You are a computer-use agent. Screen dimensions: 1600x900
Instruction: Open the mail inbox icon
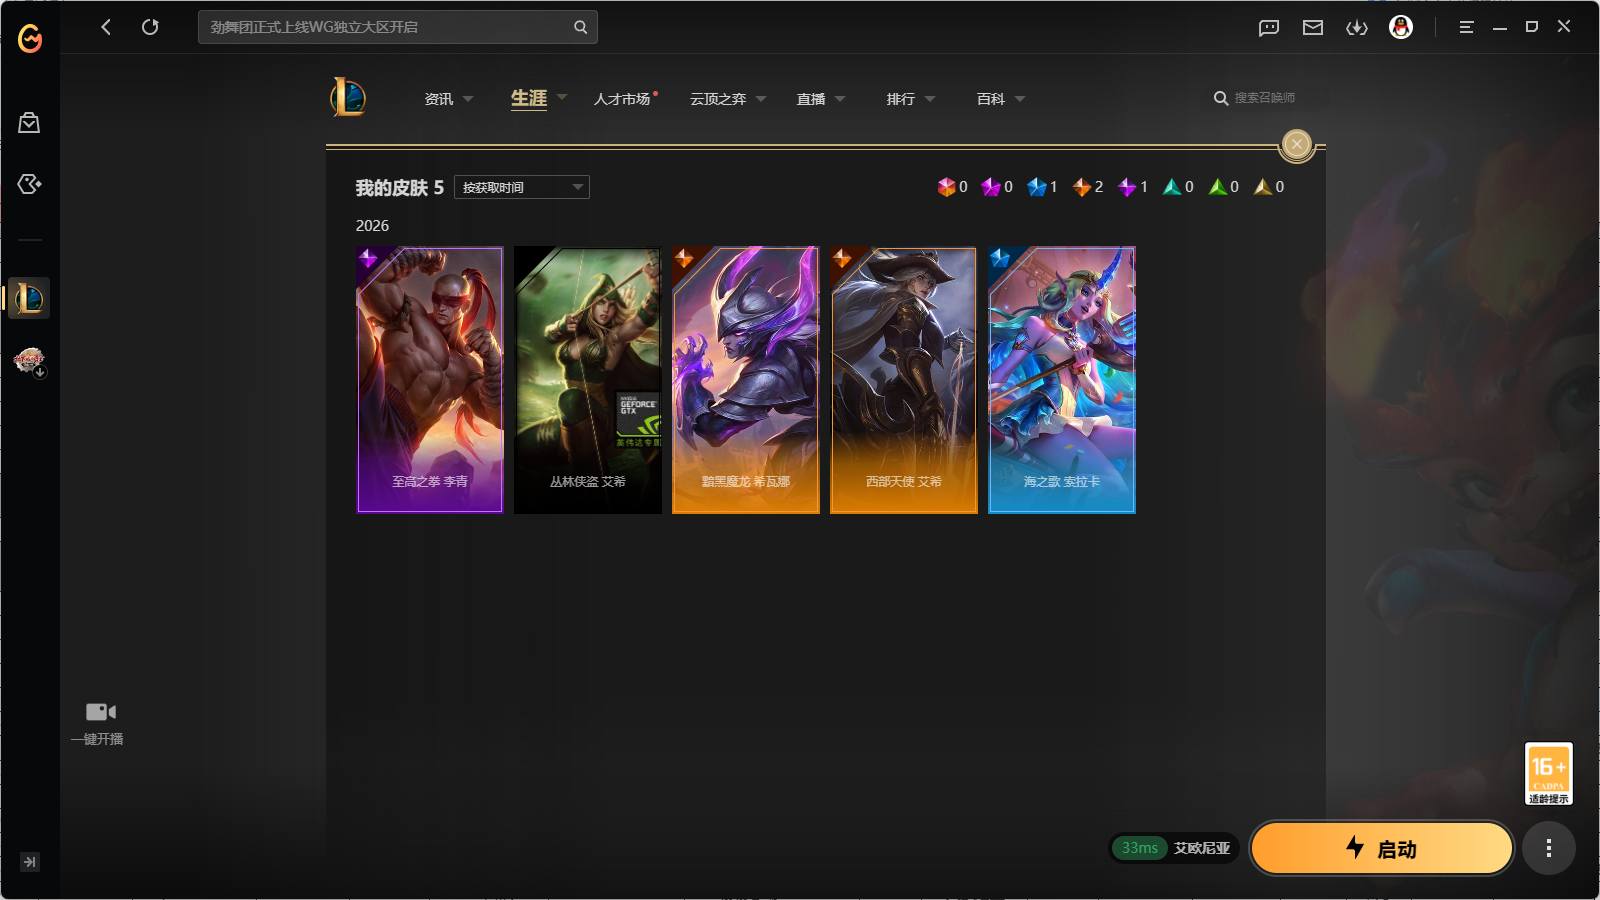pyautogui.click(x=1313, y=28)
